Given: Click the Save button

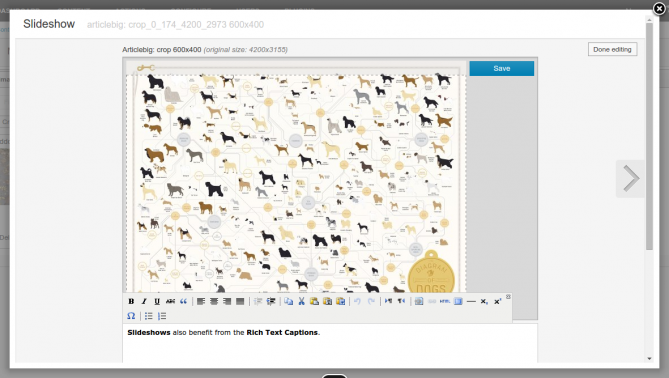Looking at the screenshot, I should 502,68.
